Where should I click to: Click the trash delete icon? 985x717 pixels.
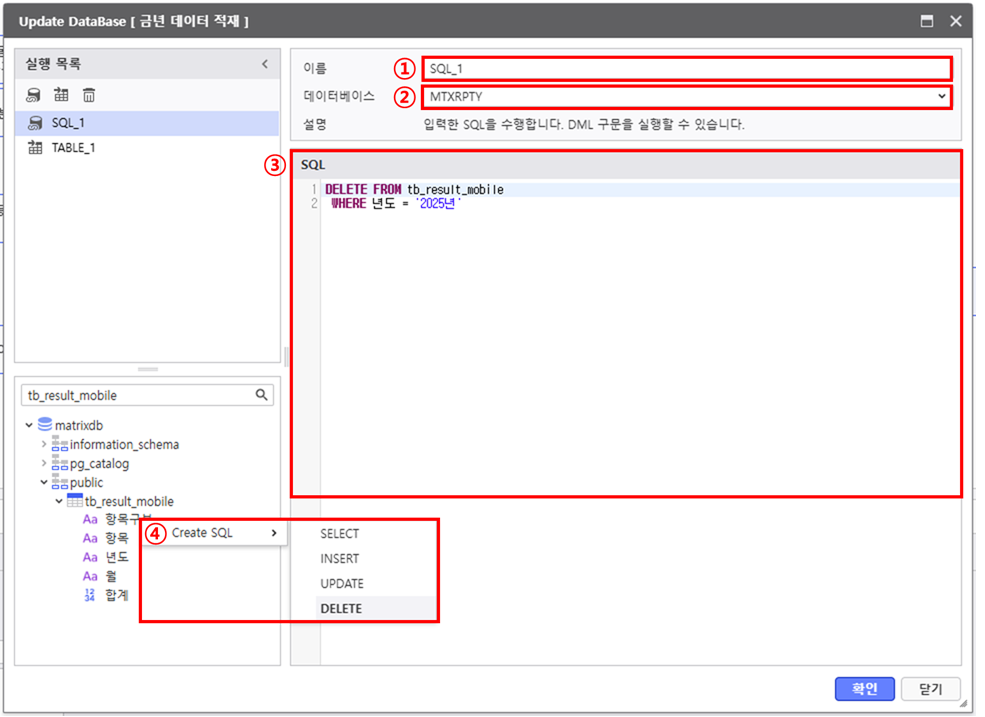click(x=89, y=95)
